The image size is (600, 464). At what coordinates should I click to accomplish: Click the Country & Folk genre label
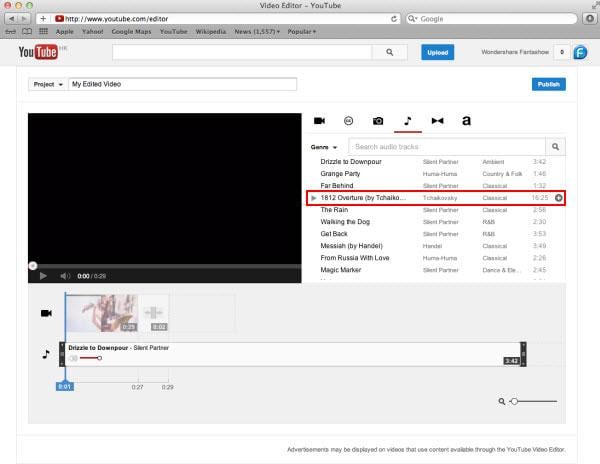point(502,174)
